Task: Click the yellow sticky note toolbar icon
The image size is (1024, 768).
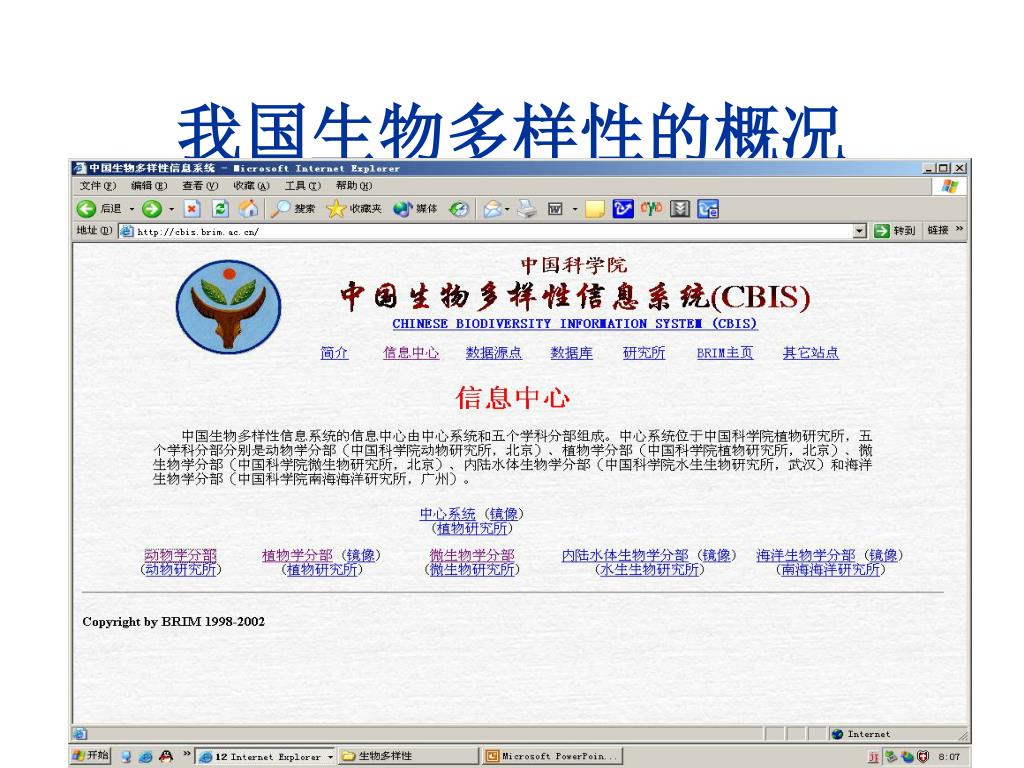Action: coord(594,209)
